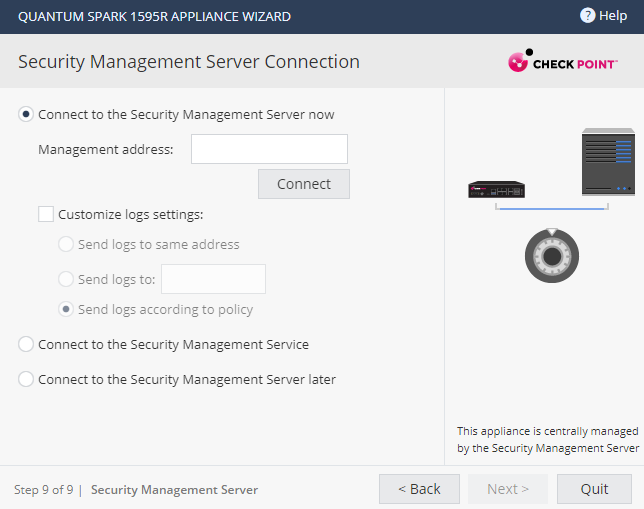Click the Management address label
Screen dimensions: 644x509
106,149
